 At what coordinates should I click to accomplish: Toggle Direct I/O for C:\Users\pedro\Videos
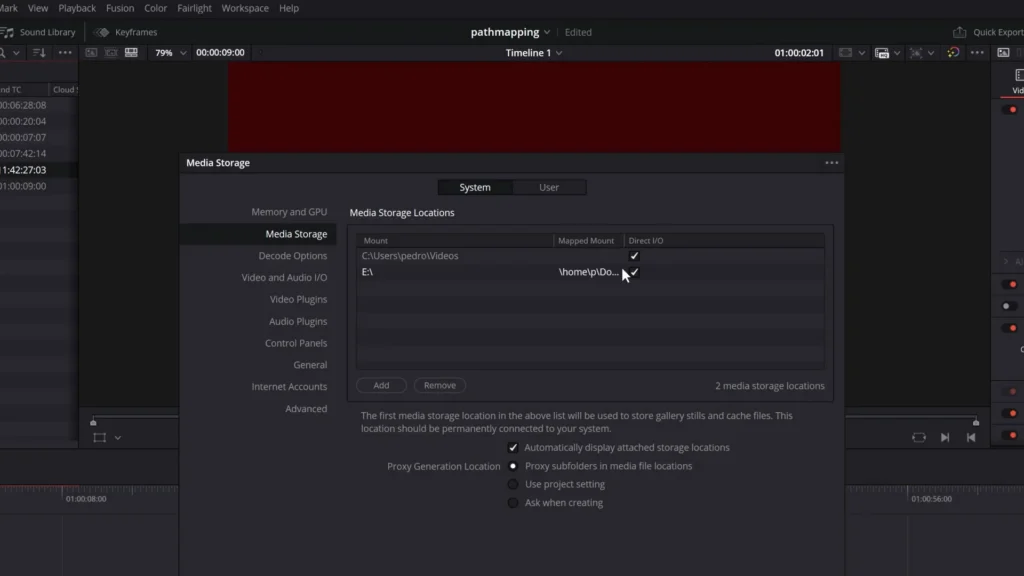(634, 256)
